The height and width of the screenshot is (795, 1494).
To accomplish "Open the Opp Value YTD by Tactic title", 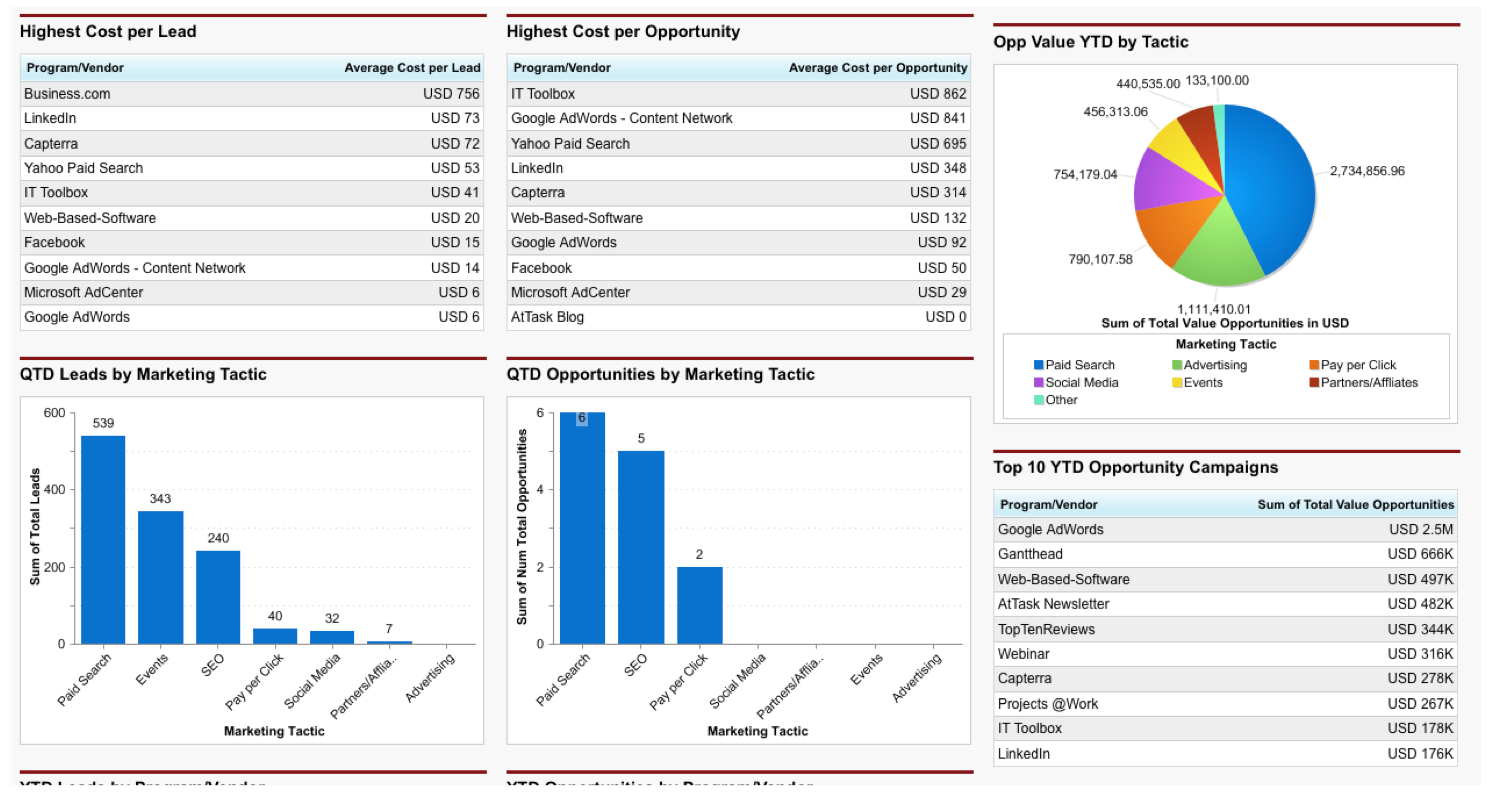I will coord(1091,42).
